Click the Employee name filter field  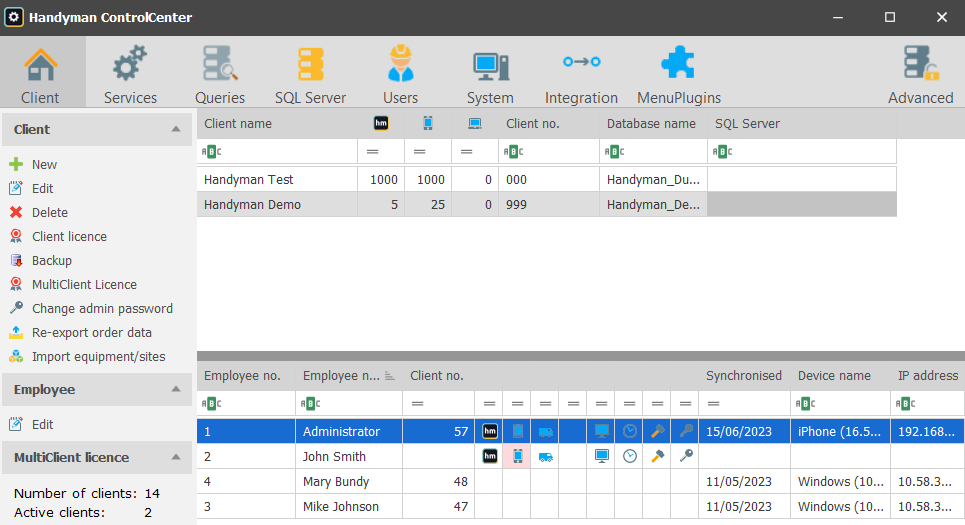tap(349, 404)
